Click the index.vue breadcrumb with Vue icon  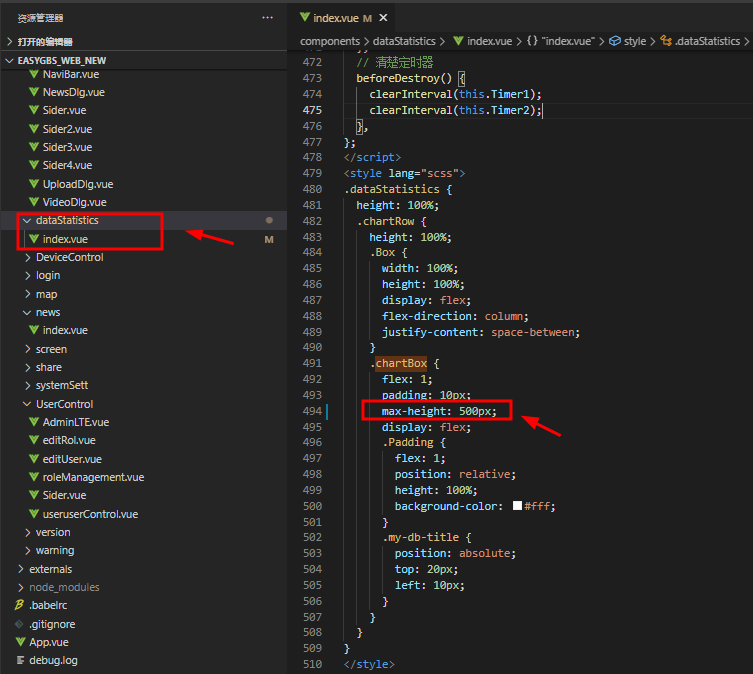click(483, 41)
